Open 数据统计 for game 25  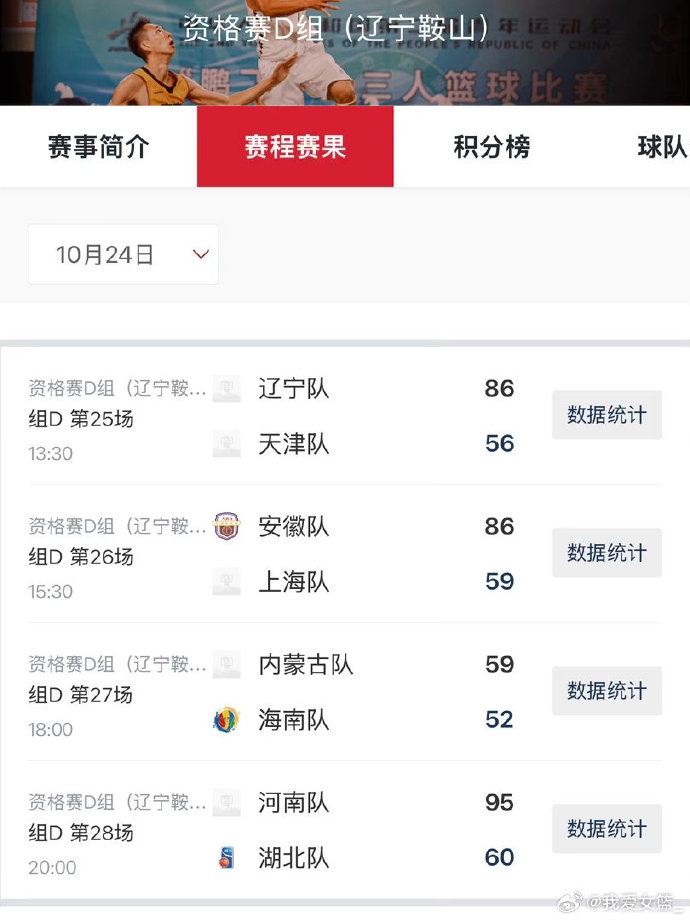[x=607, y=415]
